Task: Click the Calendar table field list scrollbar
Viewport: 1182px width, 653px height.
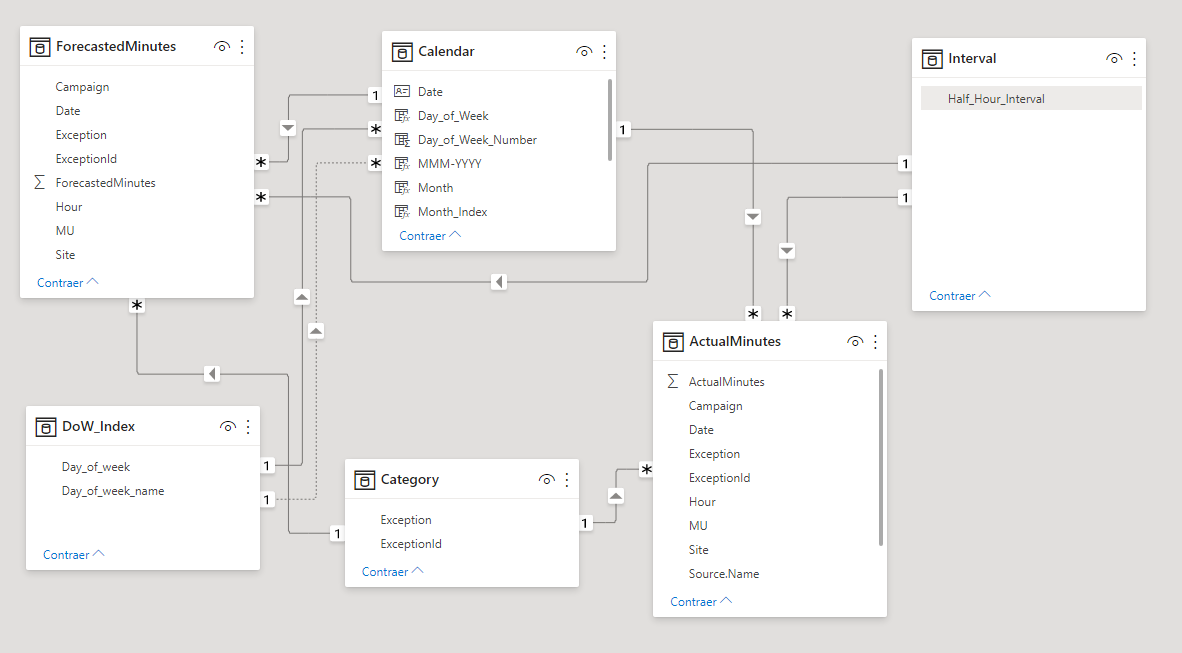Action: click(609, 120)
